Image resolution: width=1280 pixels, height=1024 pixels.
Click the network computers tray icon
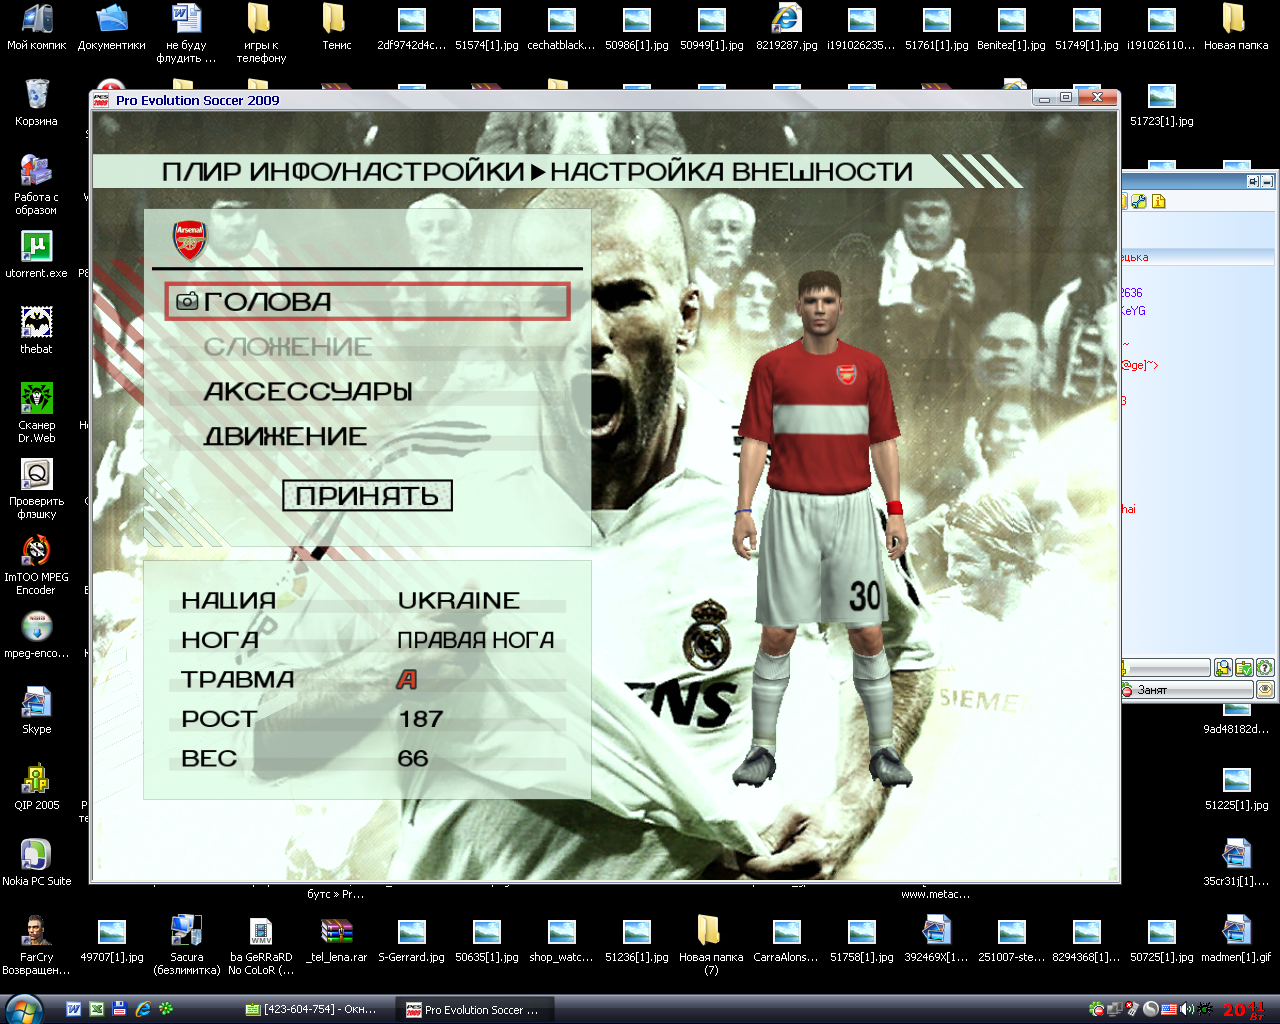[x=1114, y=1010]
